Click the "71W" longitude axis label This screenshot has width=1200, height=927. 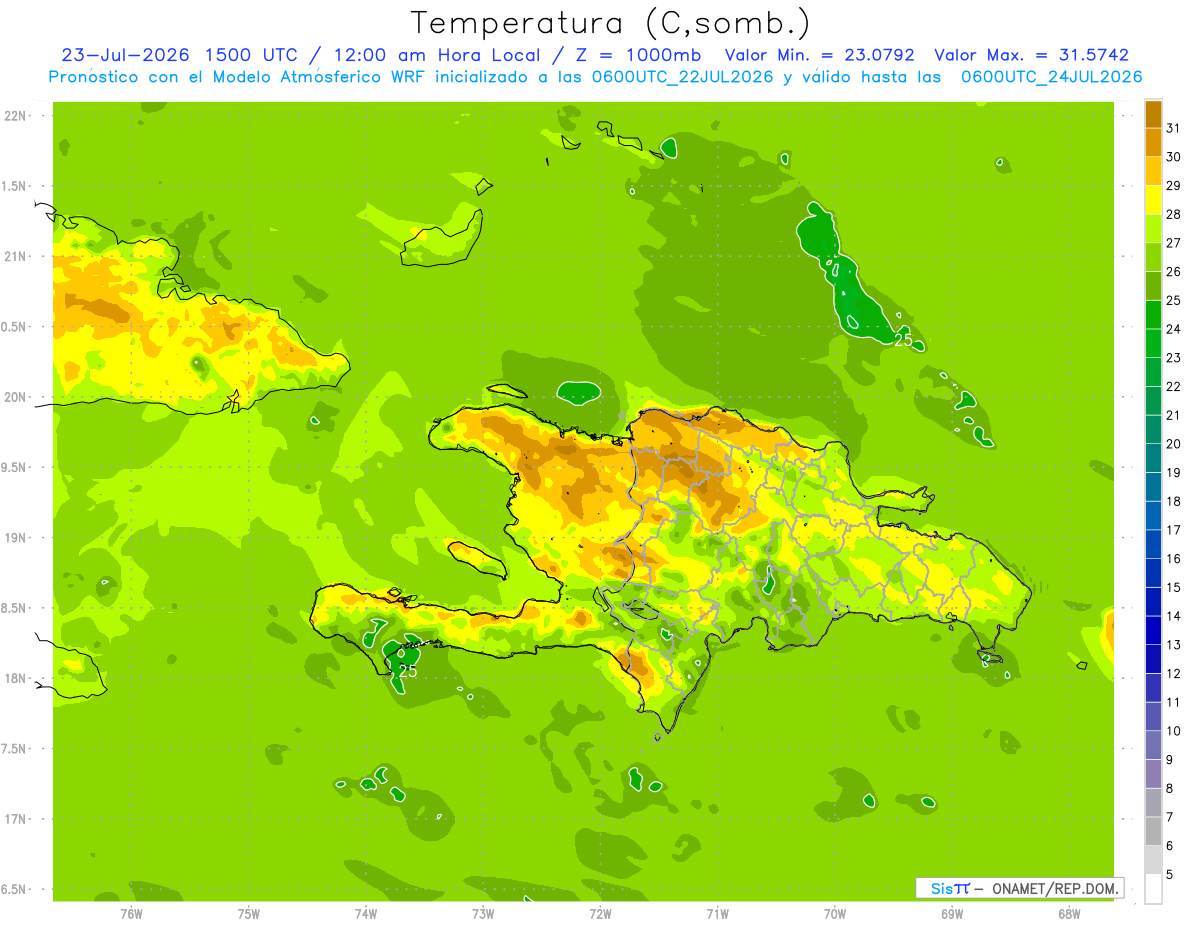point(717,914)
